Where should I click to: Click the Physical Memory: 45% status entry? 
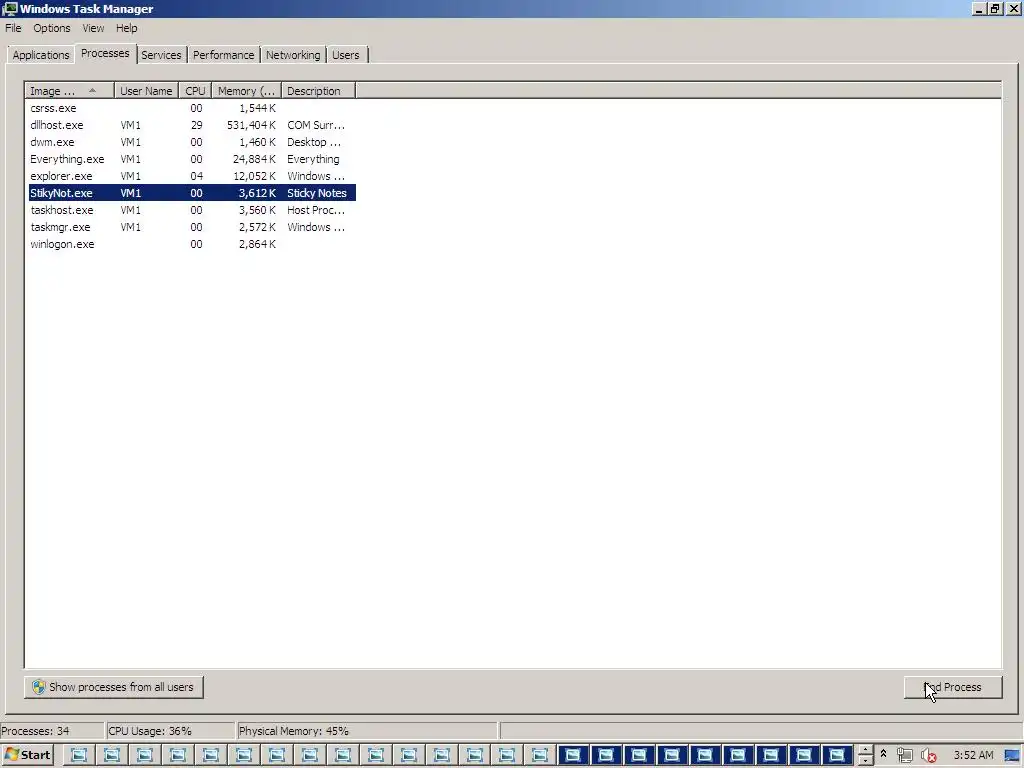pos(367,731)
